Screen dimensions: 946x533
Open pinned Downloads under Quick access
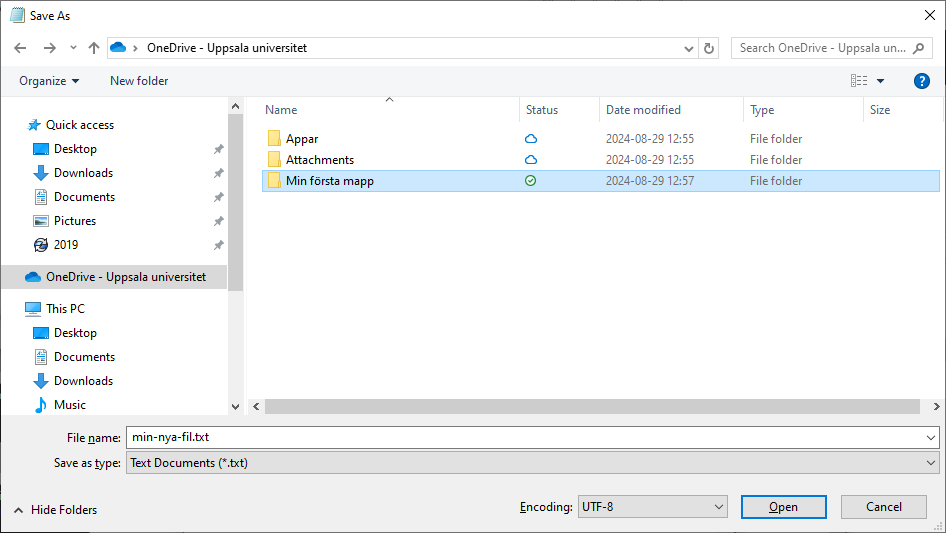tap(83, 173)
